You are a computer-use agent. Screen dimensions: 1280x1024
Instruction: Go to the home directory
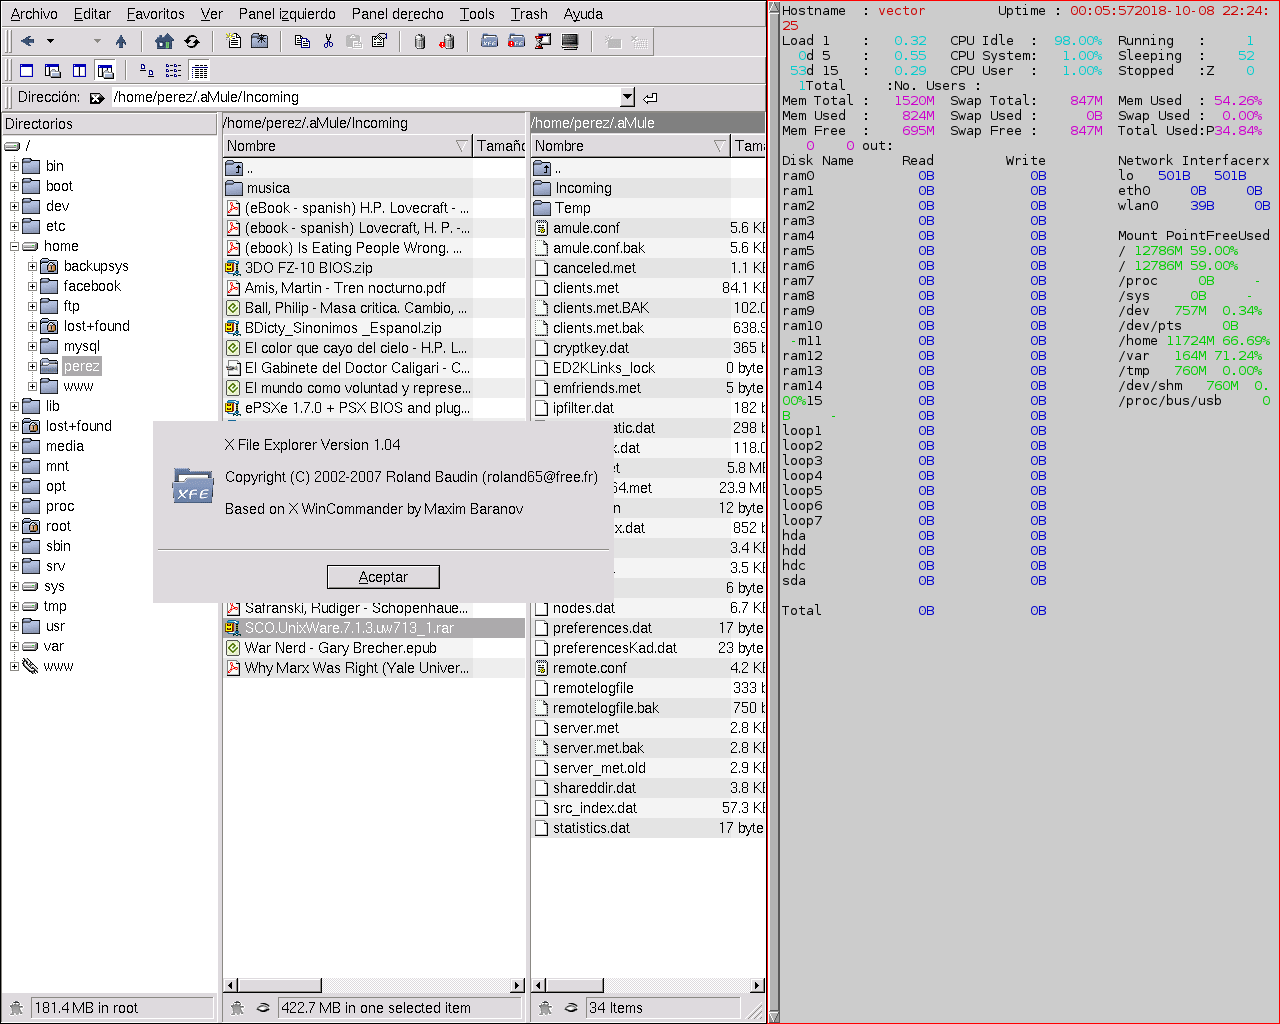click(x=165, y=41)
